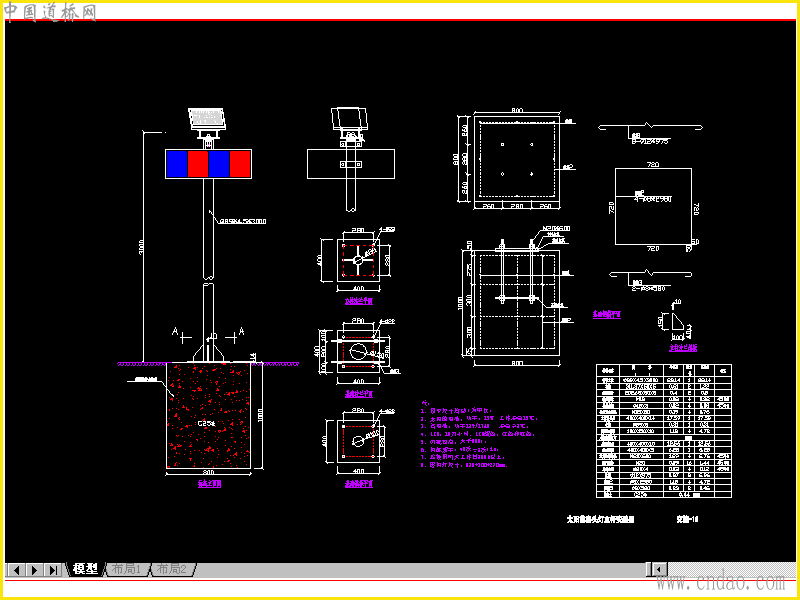
Task: Select the materials quantity table
Action: tap(664, 431)
